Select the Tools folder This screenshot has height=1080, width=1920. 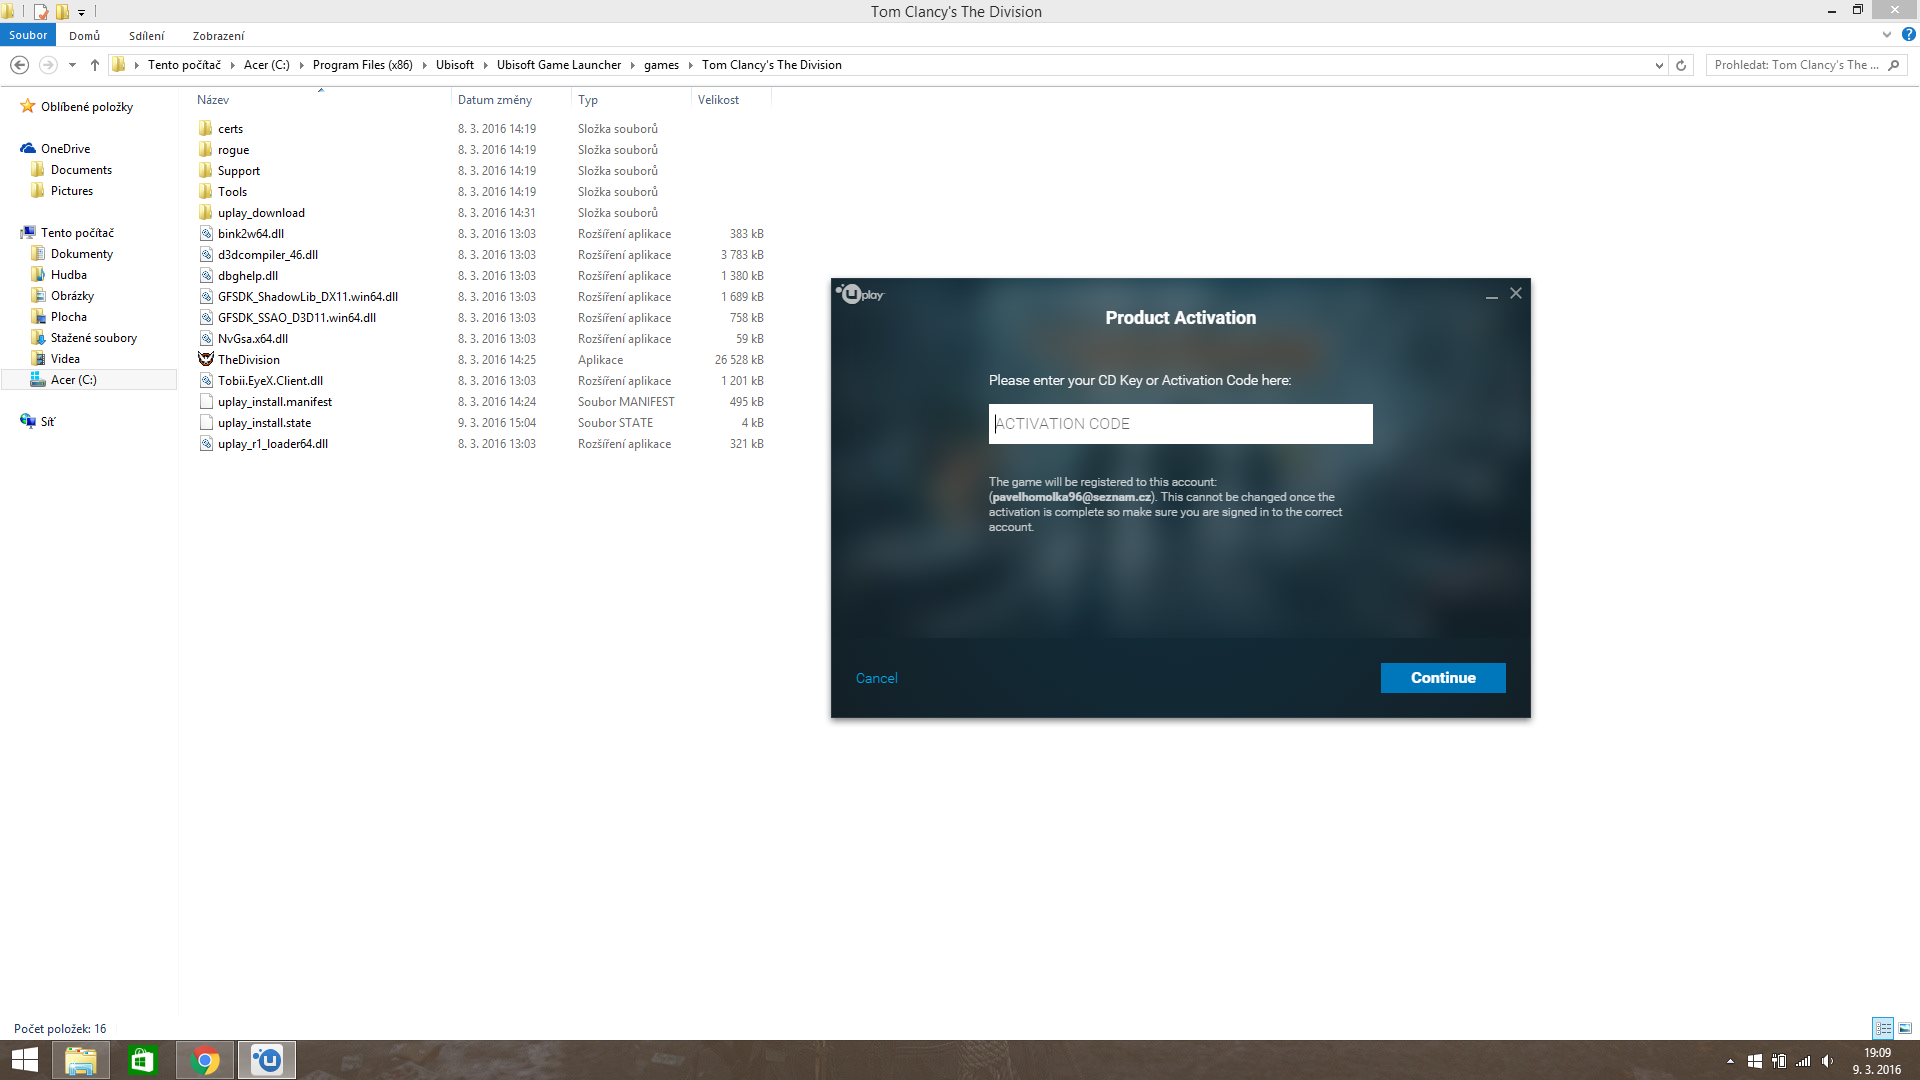click(x=232, y=192)
